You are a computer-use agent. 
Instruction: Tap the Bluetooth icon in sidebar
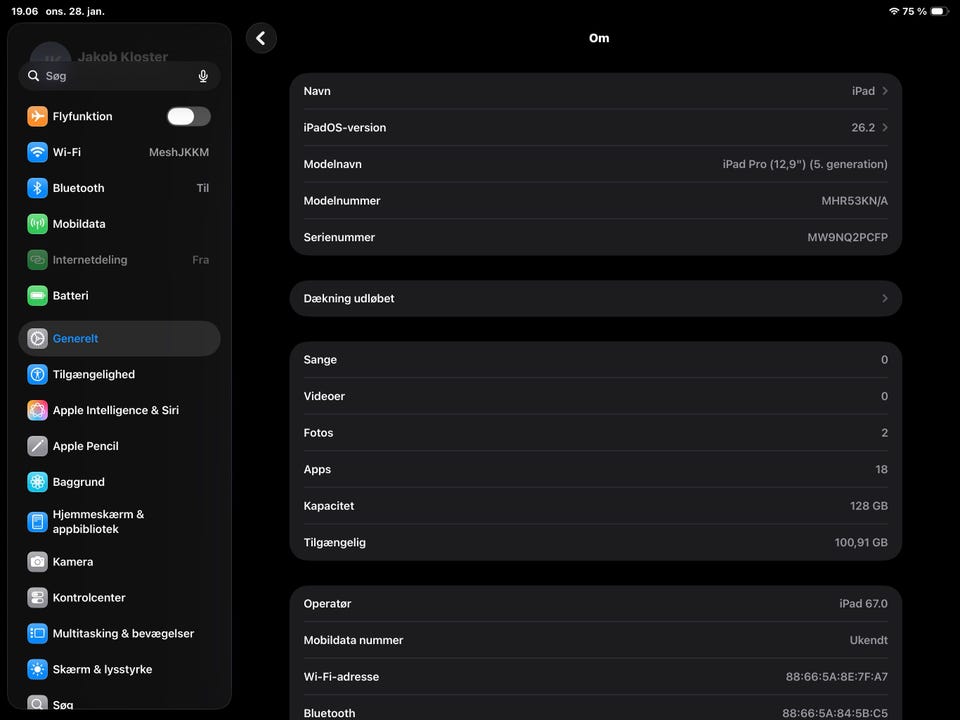37,188
